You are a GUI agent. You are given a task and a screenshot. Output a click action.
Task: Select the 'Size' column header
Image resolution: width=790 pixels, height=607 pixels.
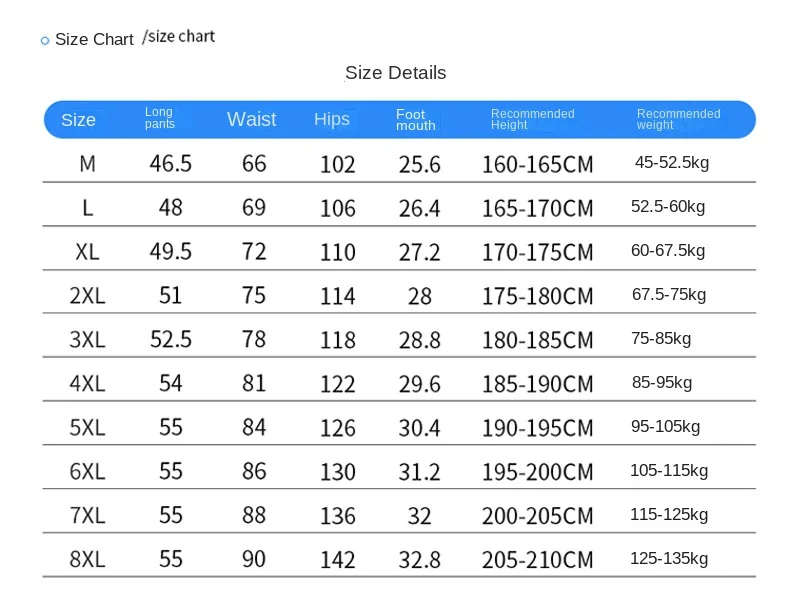(78, 120)
